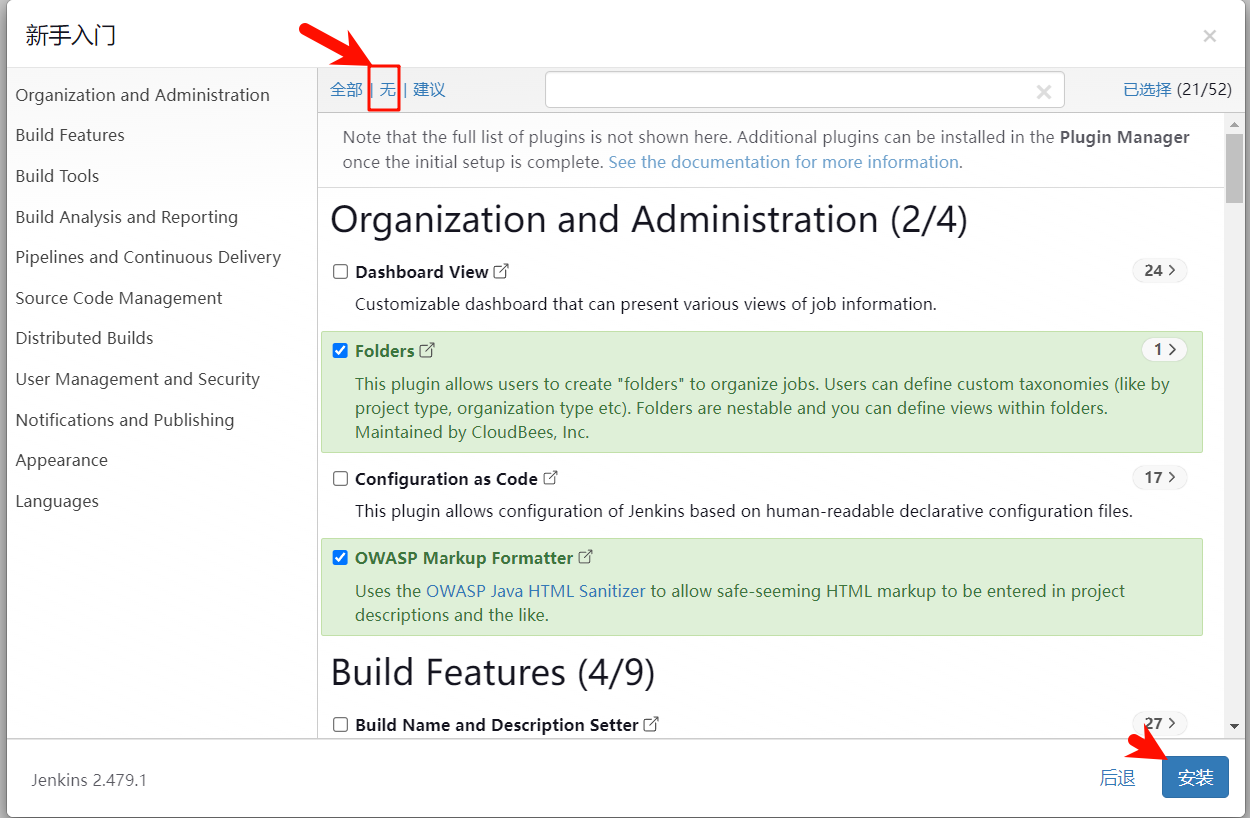Enable Configuration as Code checkbox
This screenshot has width=1250, height=818.
coord(341,479)
